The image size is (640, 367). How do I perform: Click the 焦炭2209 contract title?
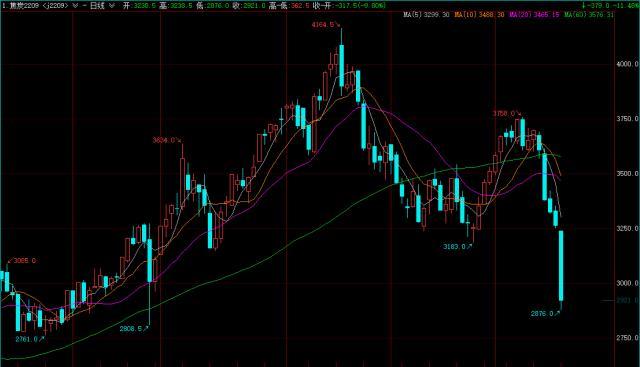[24, 6]
